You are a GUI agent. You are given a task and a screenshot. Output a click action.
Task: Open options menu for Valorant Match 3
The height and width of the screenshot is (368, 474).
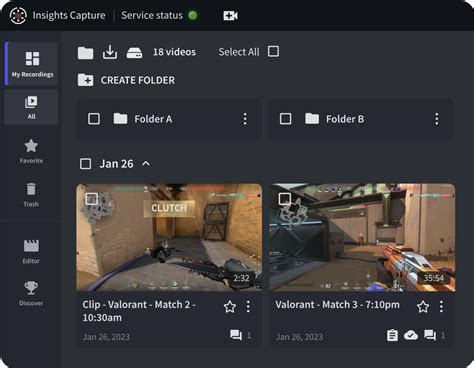coord(441,306)
